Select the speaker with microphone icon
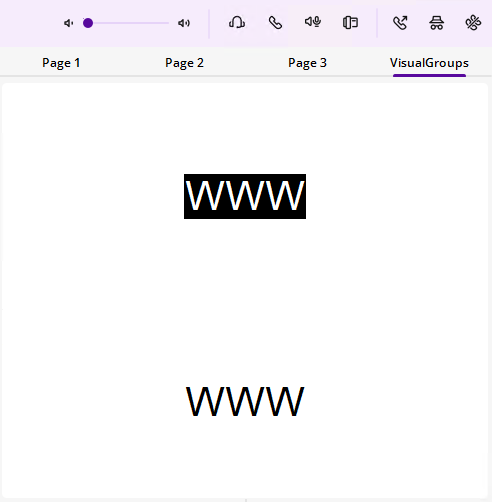 pos(313,22)
